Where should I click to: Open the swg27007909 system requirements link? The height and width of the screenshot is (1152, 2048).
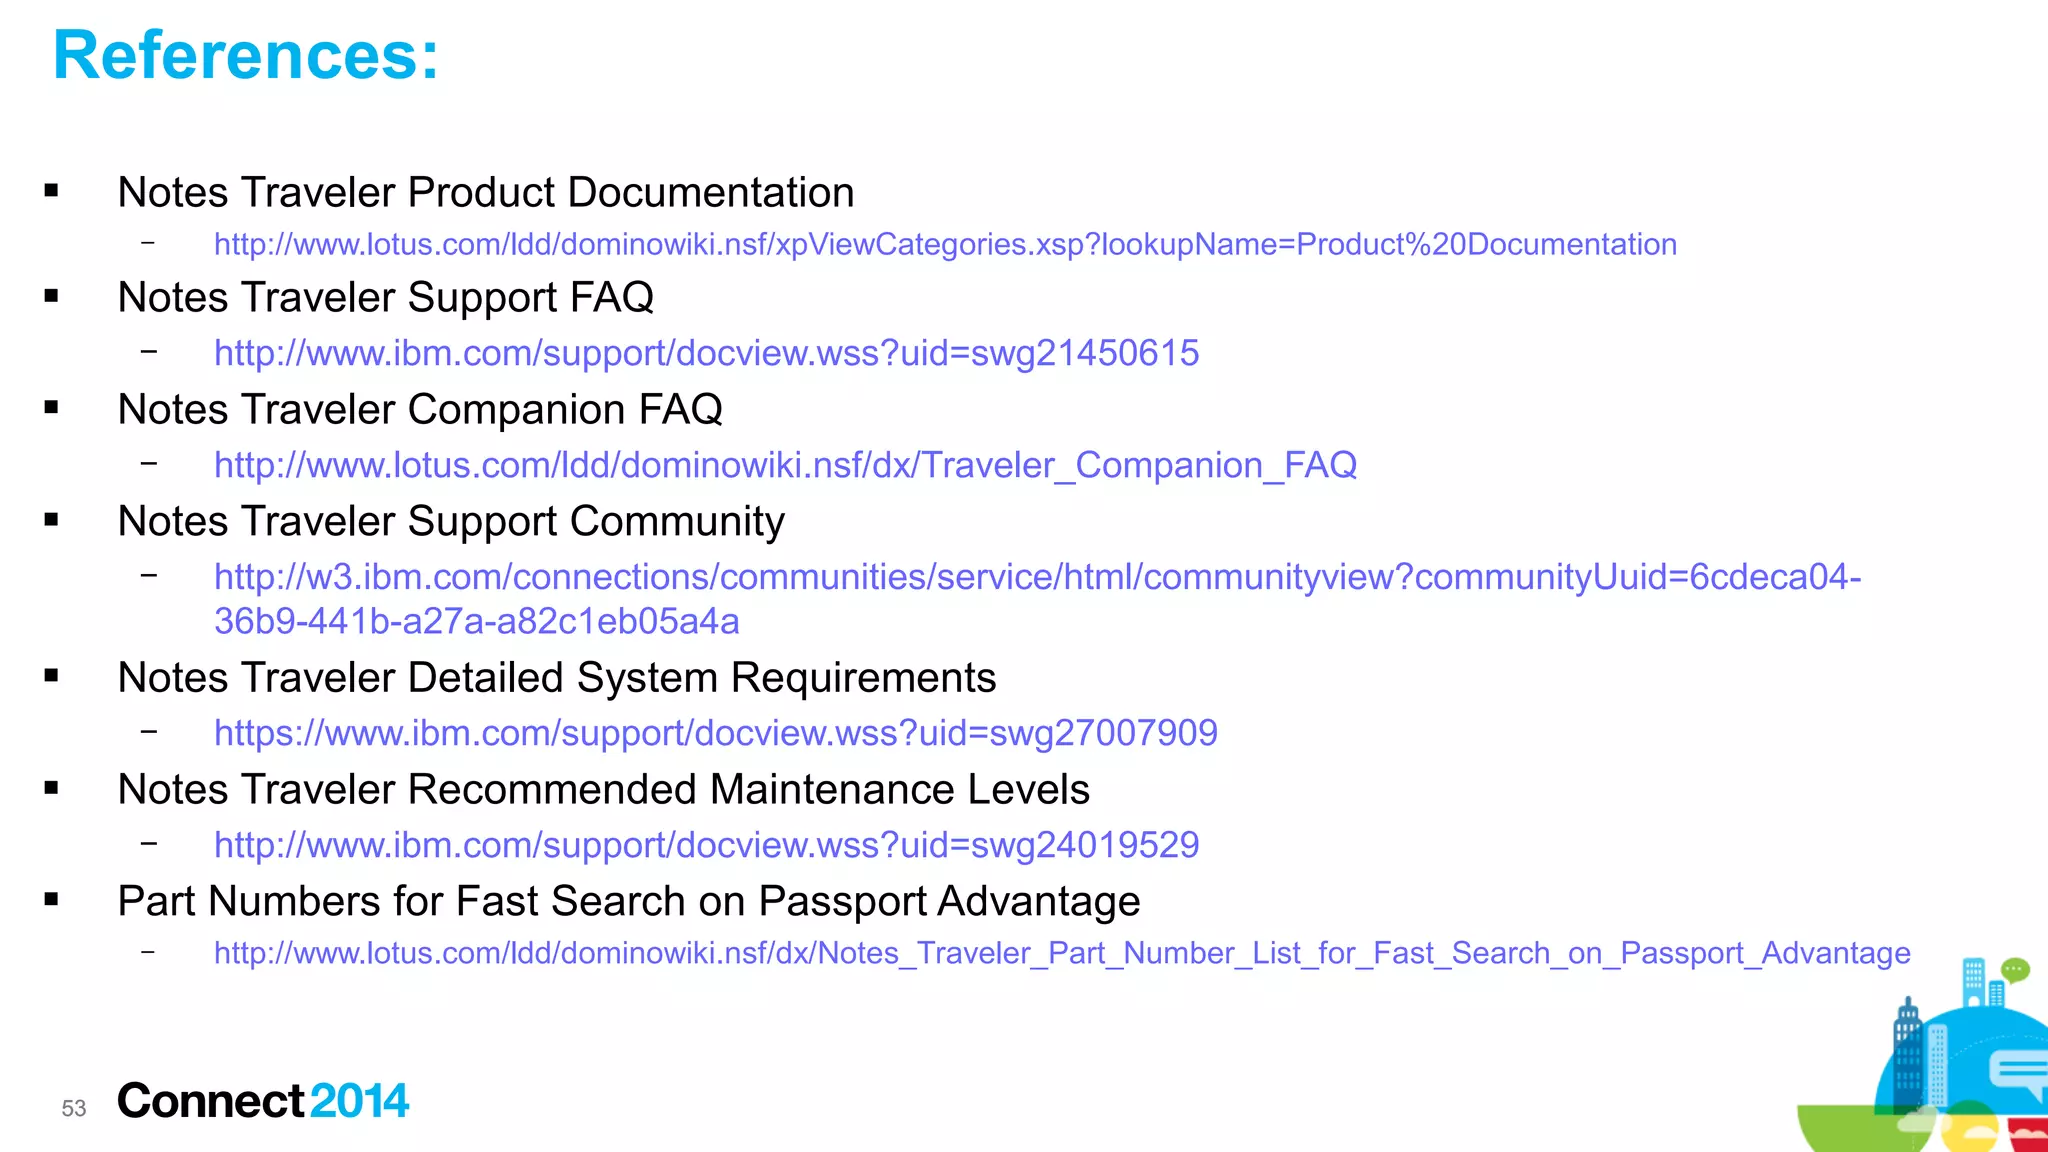(716, 733)
